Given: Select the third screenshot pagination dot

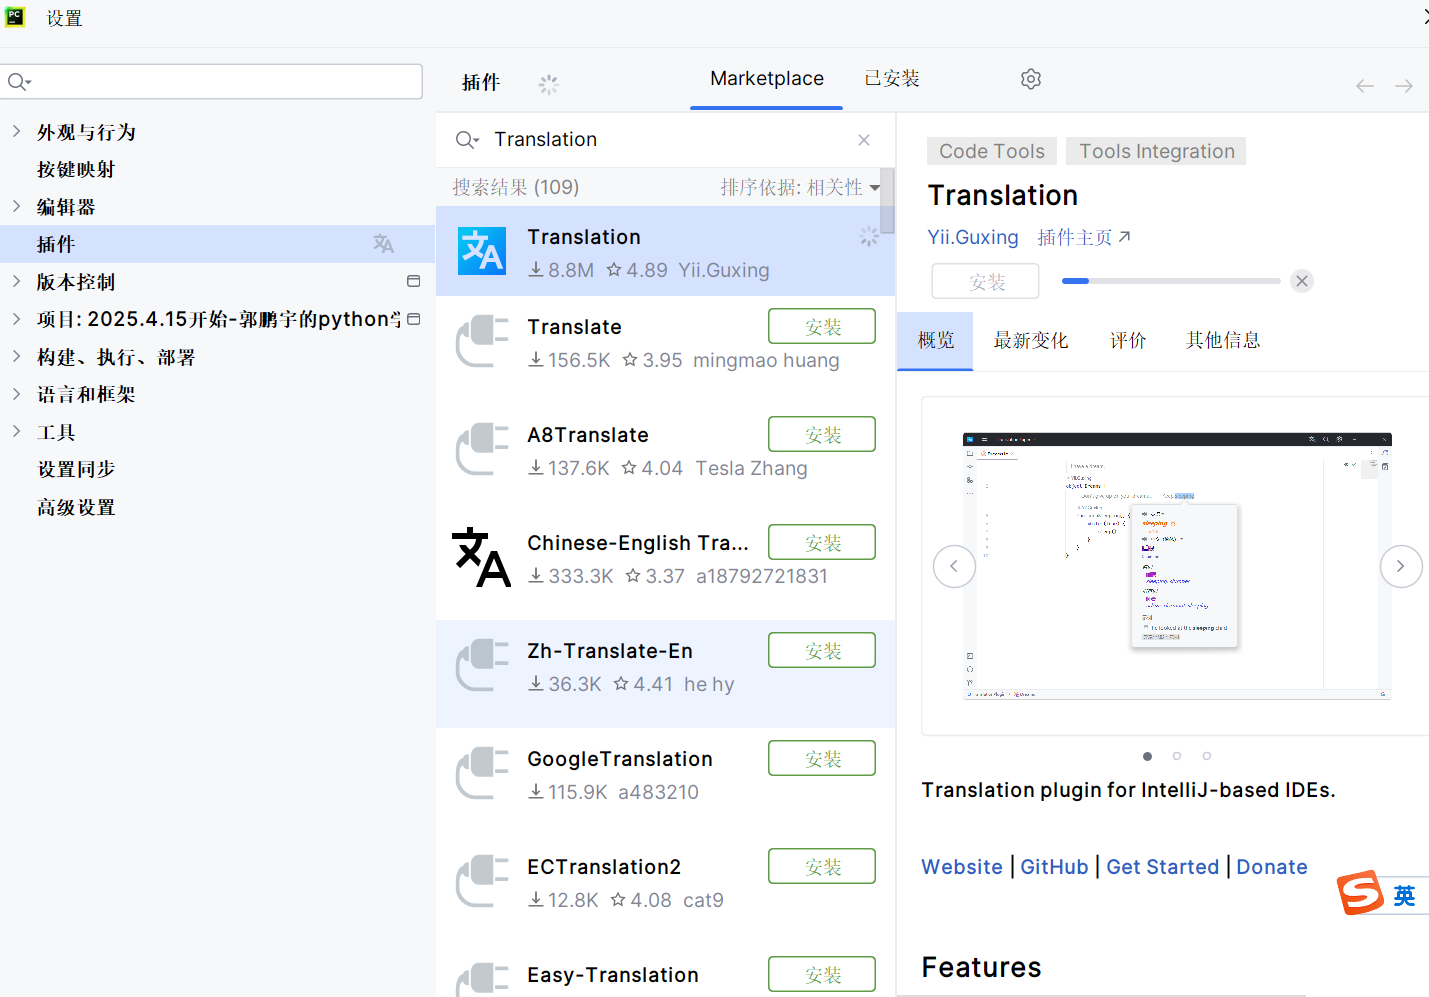Looking at the screenshot, I should click(x=1207, y=756).
